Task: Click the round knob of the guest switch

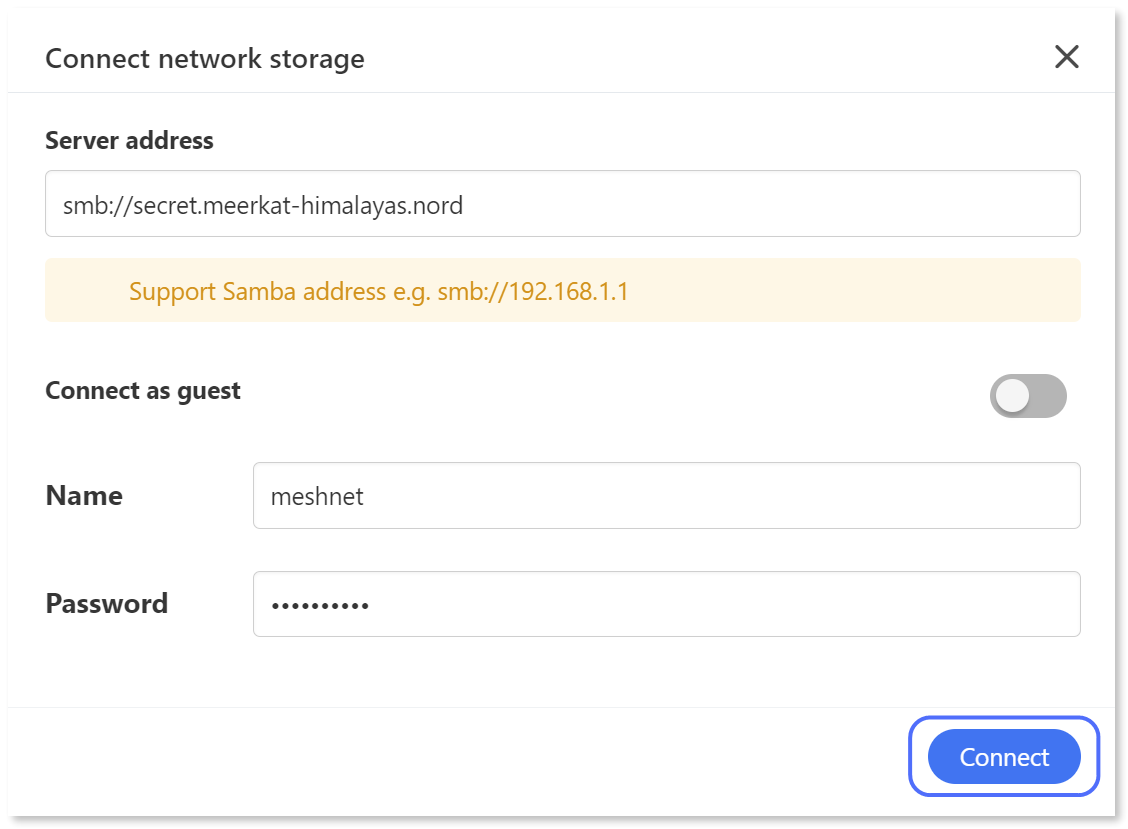Action: click(1012, 396)
